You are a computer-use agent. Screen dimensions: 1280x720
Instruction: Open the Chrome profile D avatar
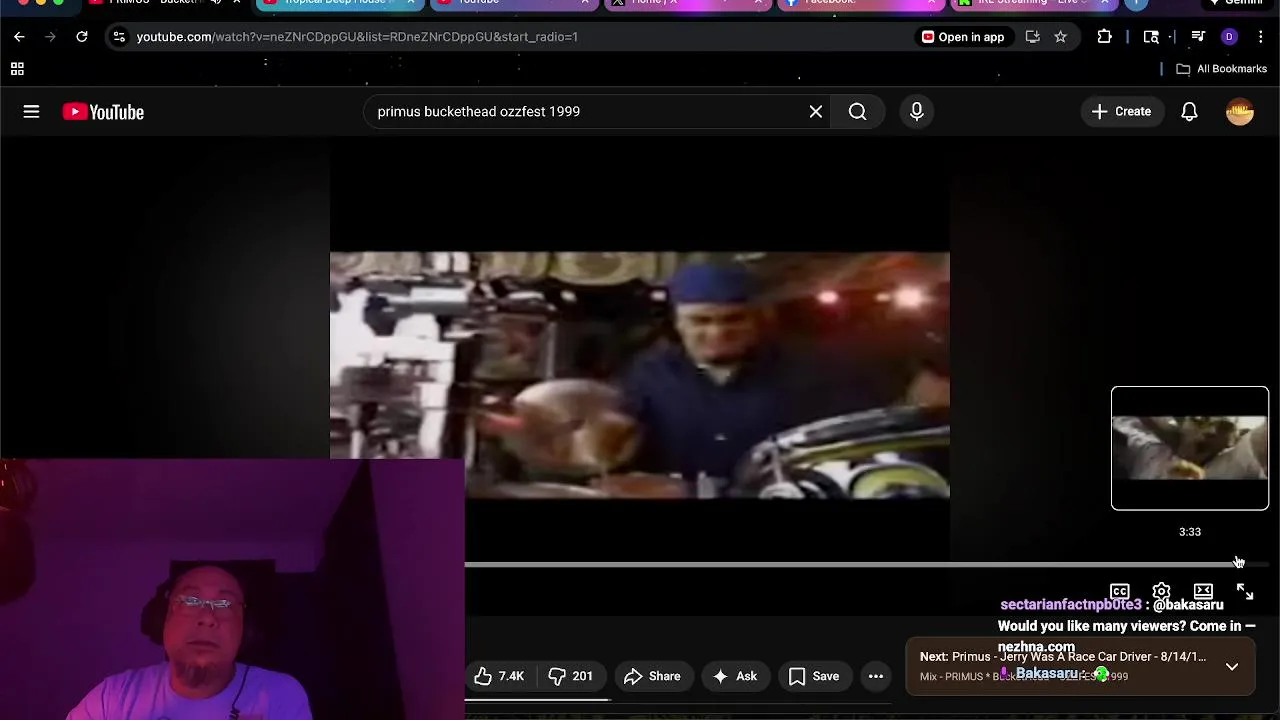(x=1230, y=37)
